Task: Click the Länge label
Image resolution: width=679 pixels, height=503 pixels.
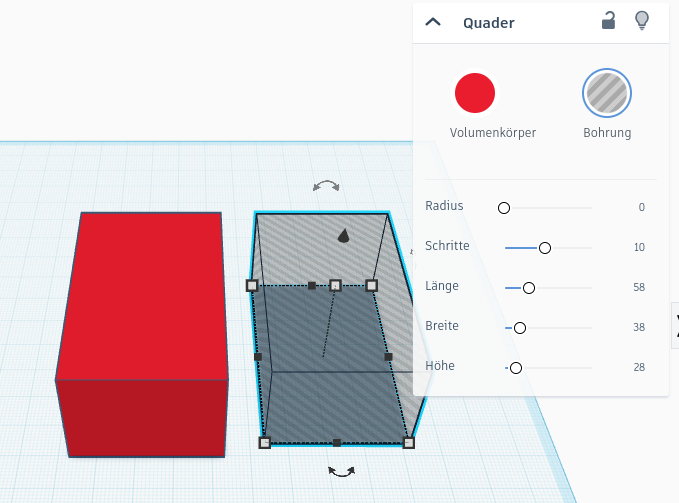Action: pos(442,286)
